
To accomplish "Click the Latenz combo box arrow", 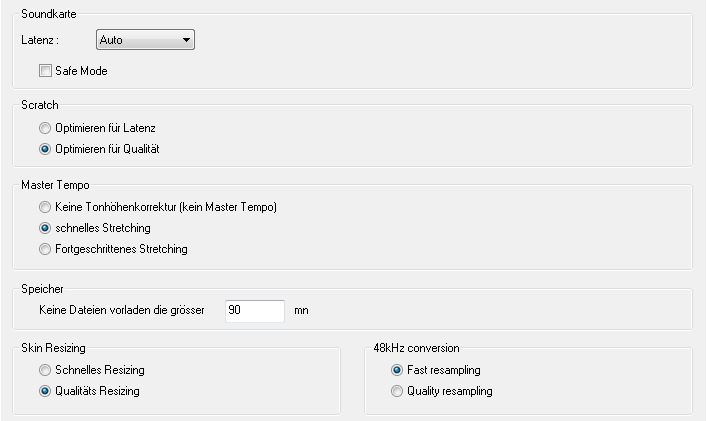I will coord(186,41).
